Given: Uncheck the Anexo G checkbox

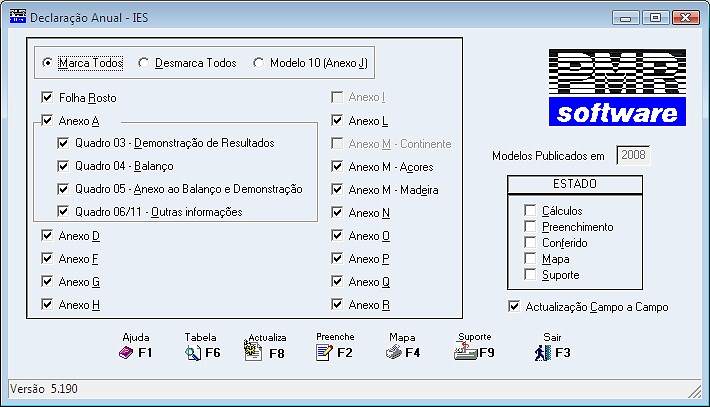Looking at the screenshot, I should 47,282.
